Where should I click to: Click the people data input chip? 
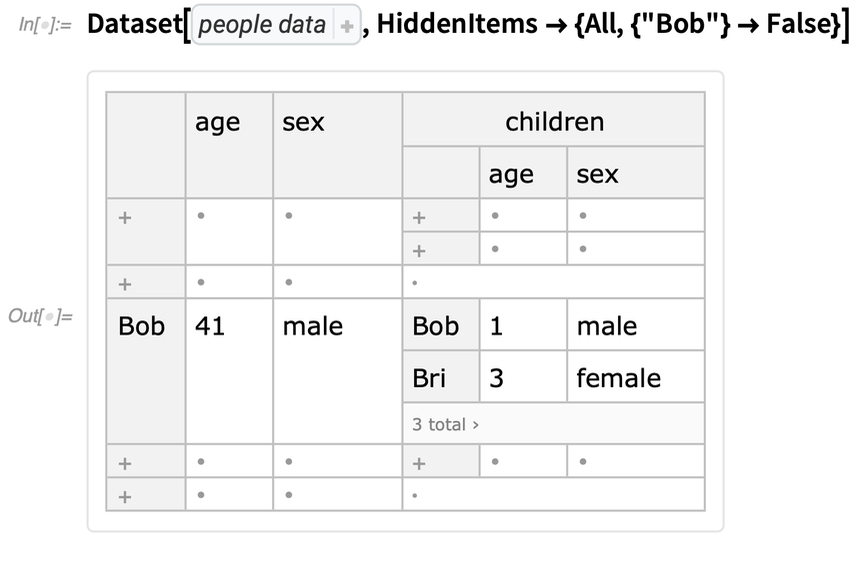[263, 27]
